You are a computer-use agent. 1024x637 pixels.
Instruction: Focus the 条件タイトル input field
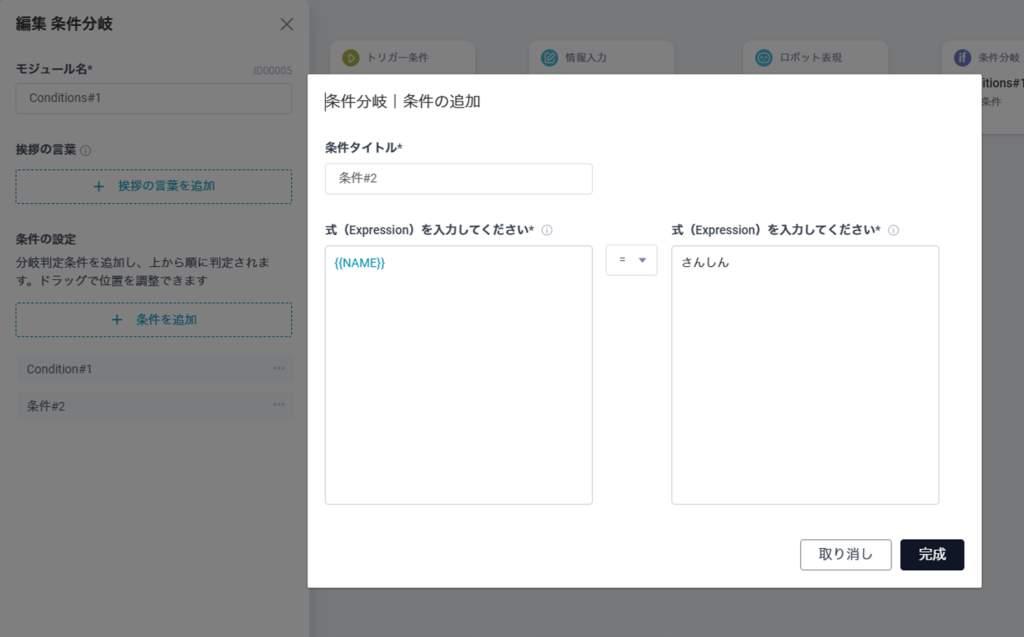pyautogui.click(x=458, y=179)
